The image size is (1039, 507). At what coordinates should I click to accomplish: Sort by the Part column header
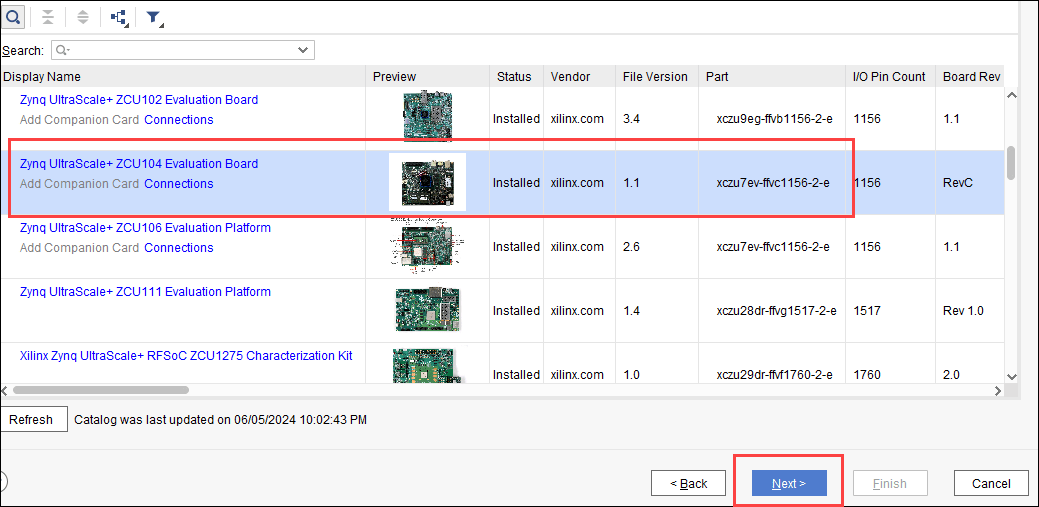(x=772, y=76)
